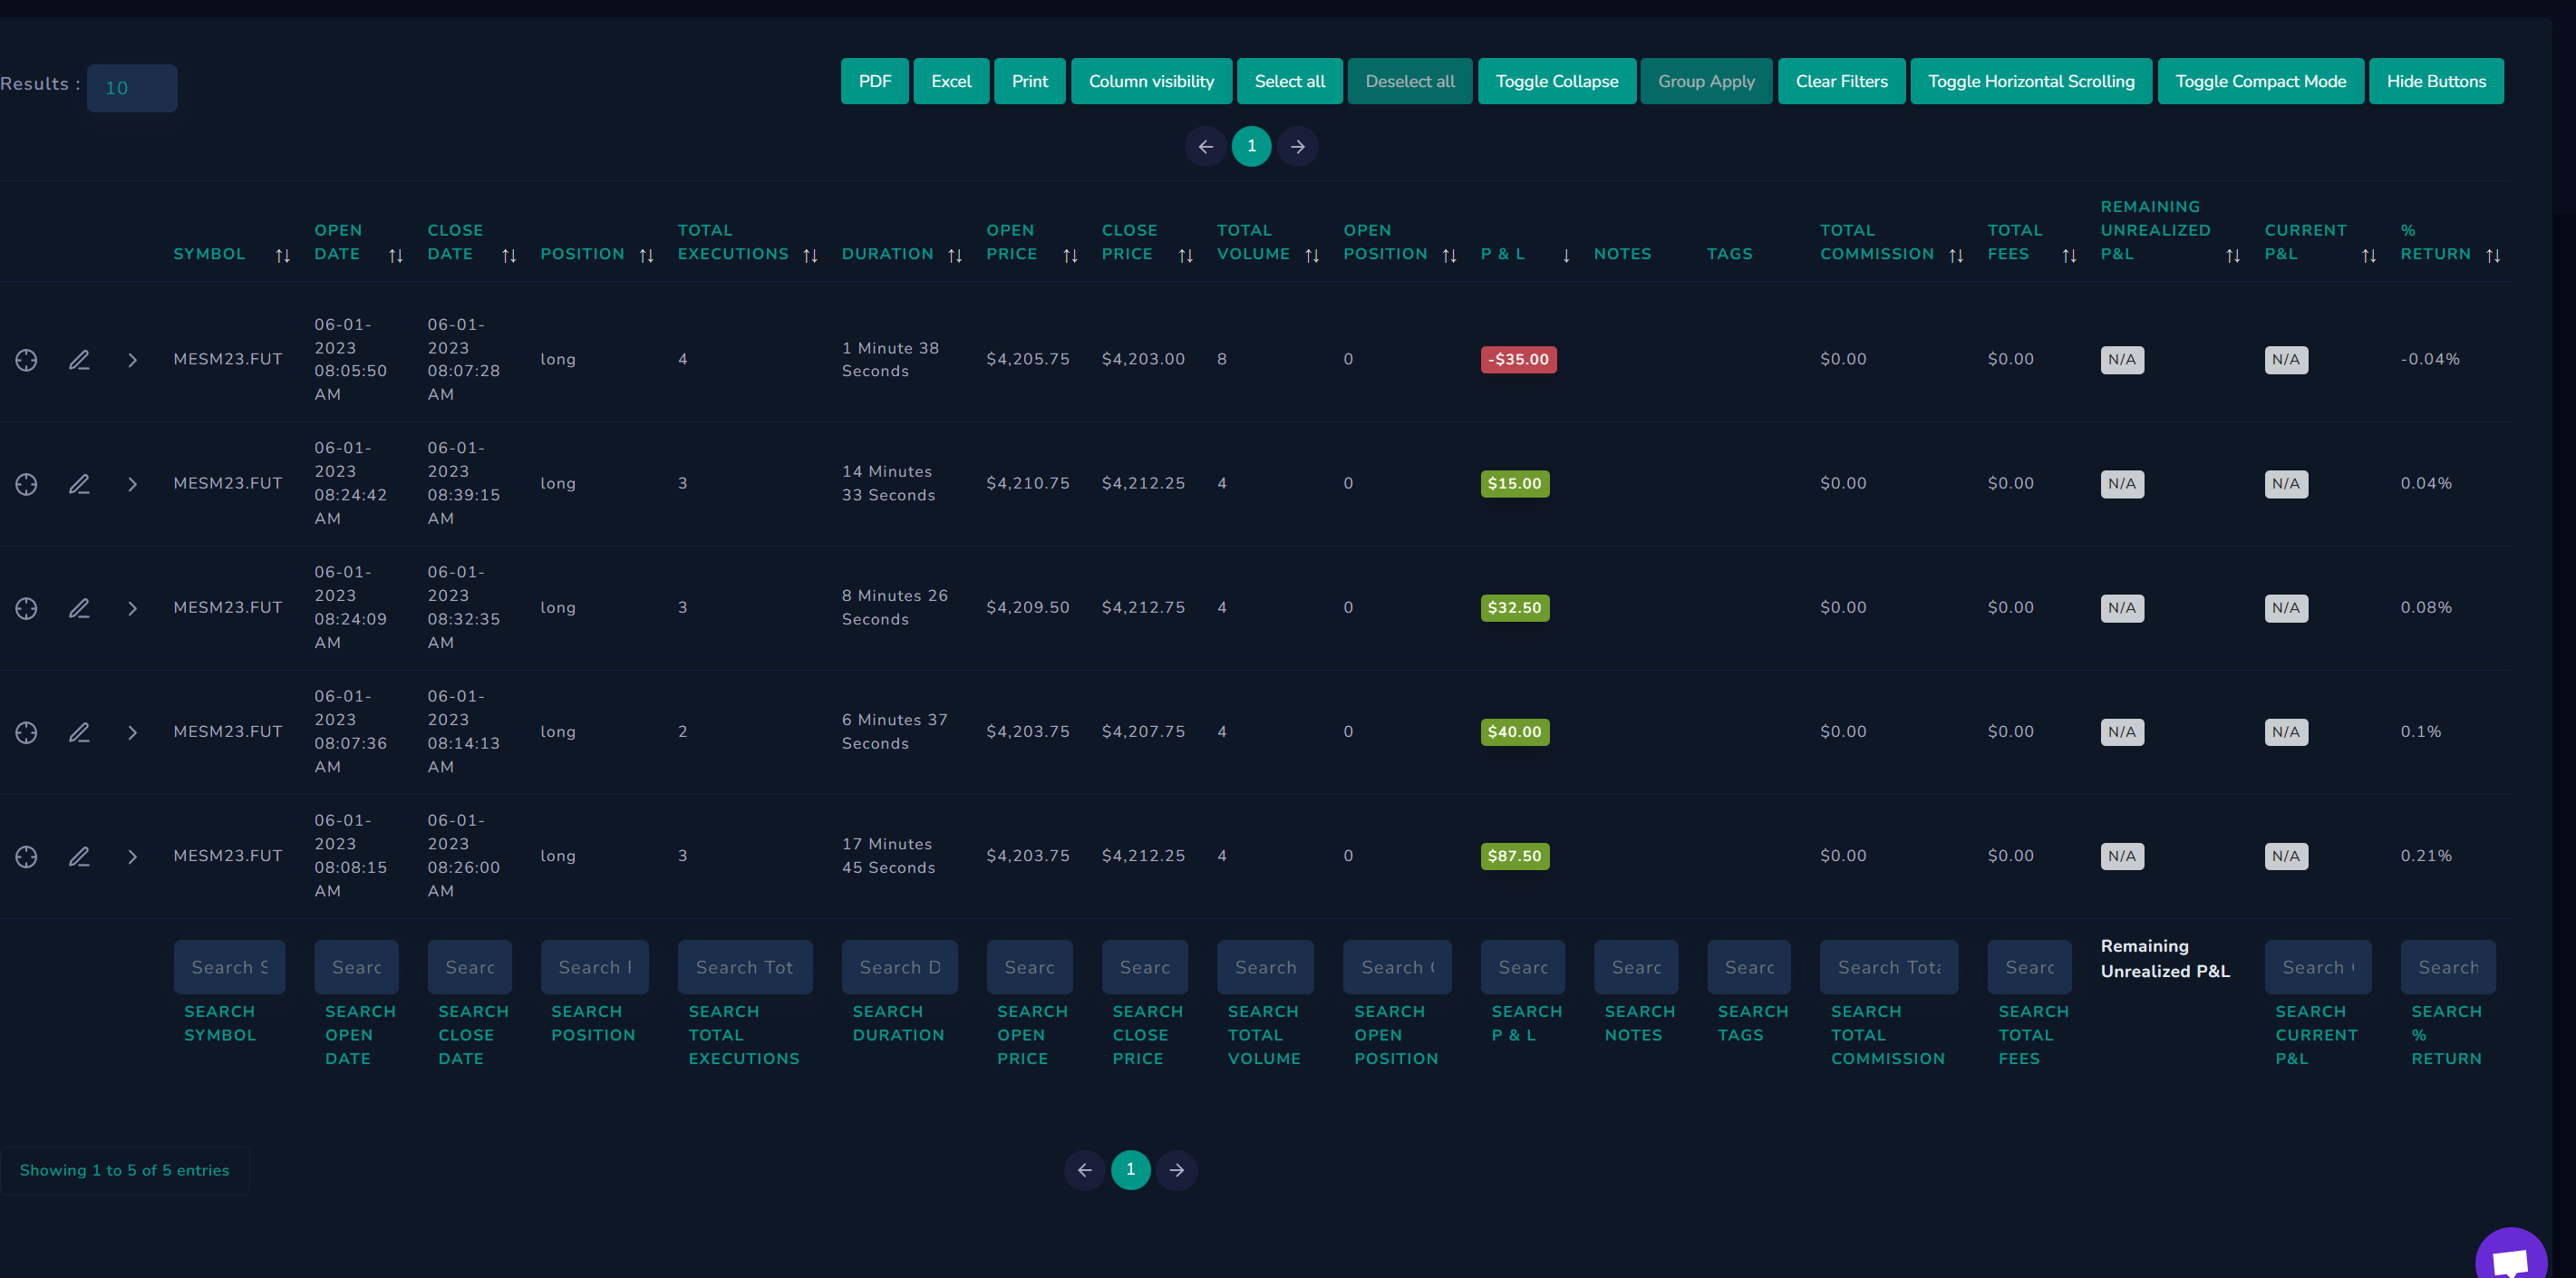The height and width of the screenshot is (1278, 2576).
Task: Select page 1 in top pagination
Action: [1252, 147]
